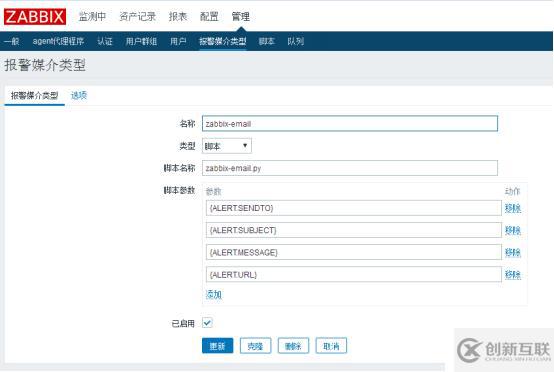This screenshot has height=372, width=554.
Task: Open the 资产记录 menu
Action: click(137, 16)
